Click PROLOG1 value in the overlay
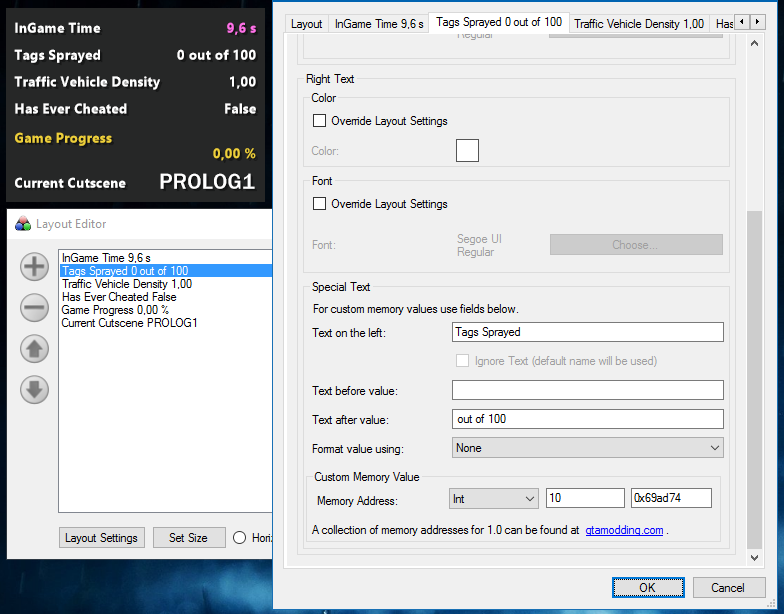 (208, 182)
